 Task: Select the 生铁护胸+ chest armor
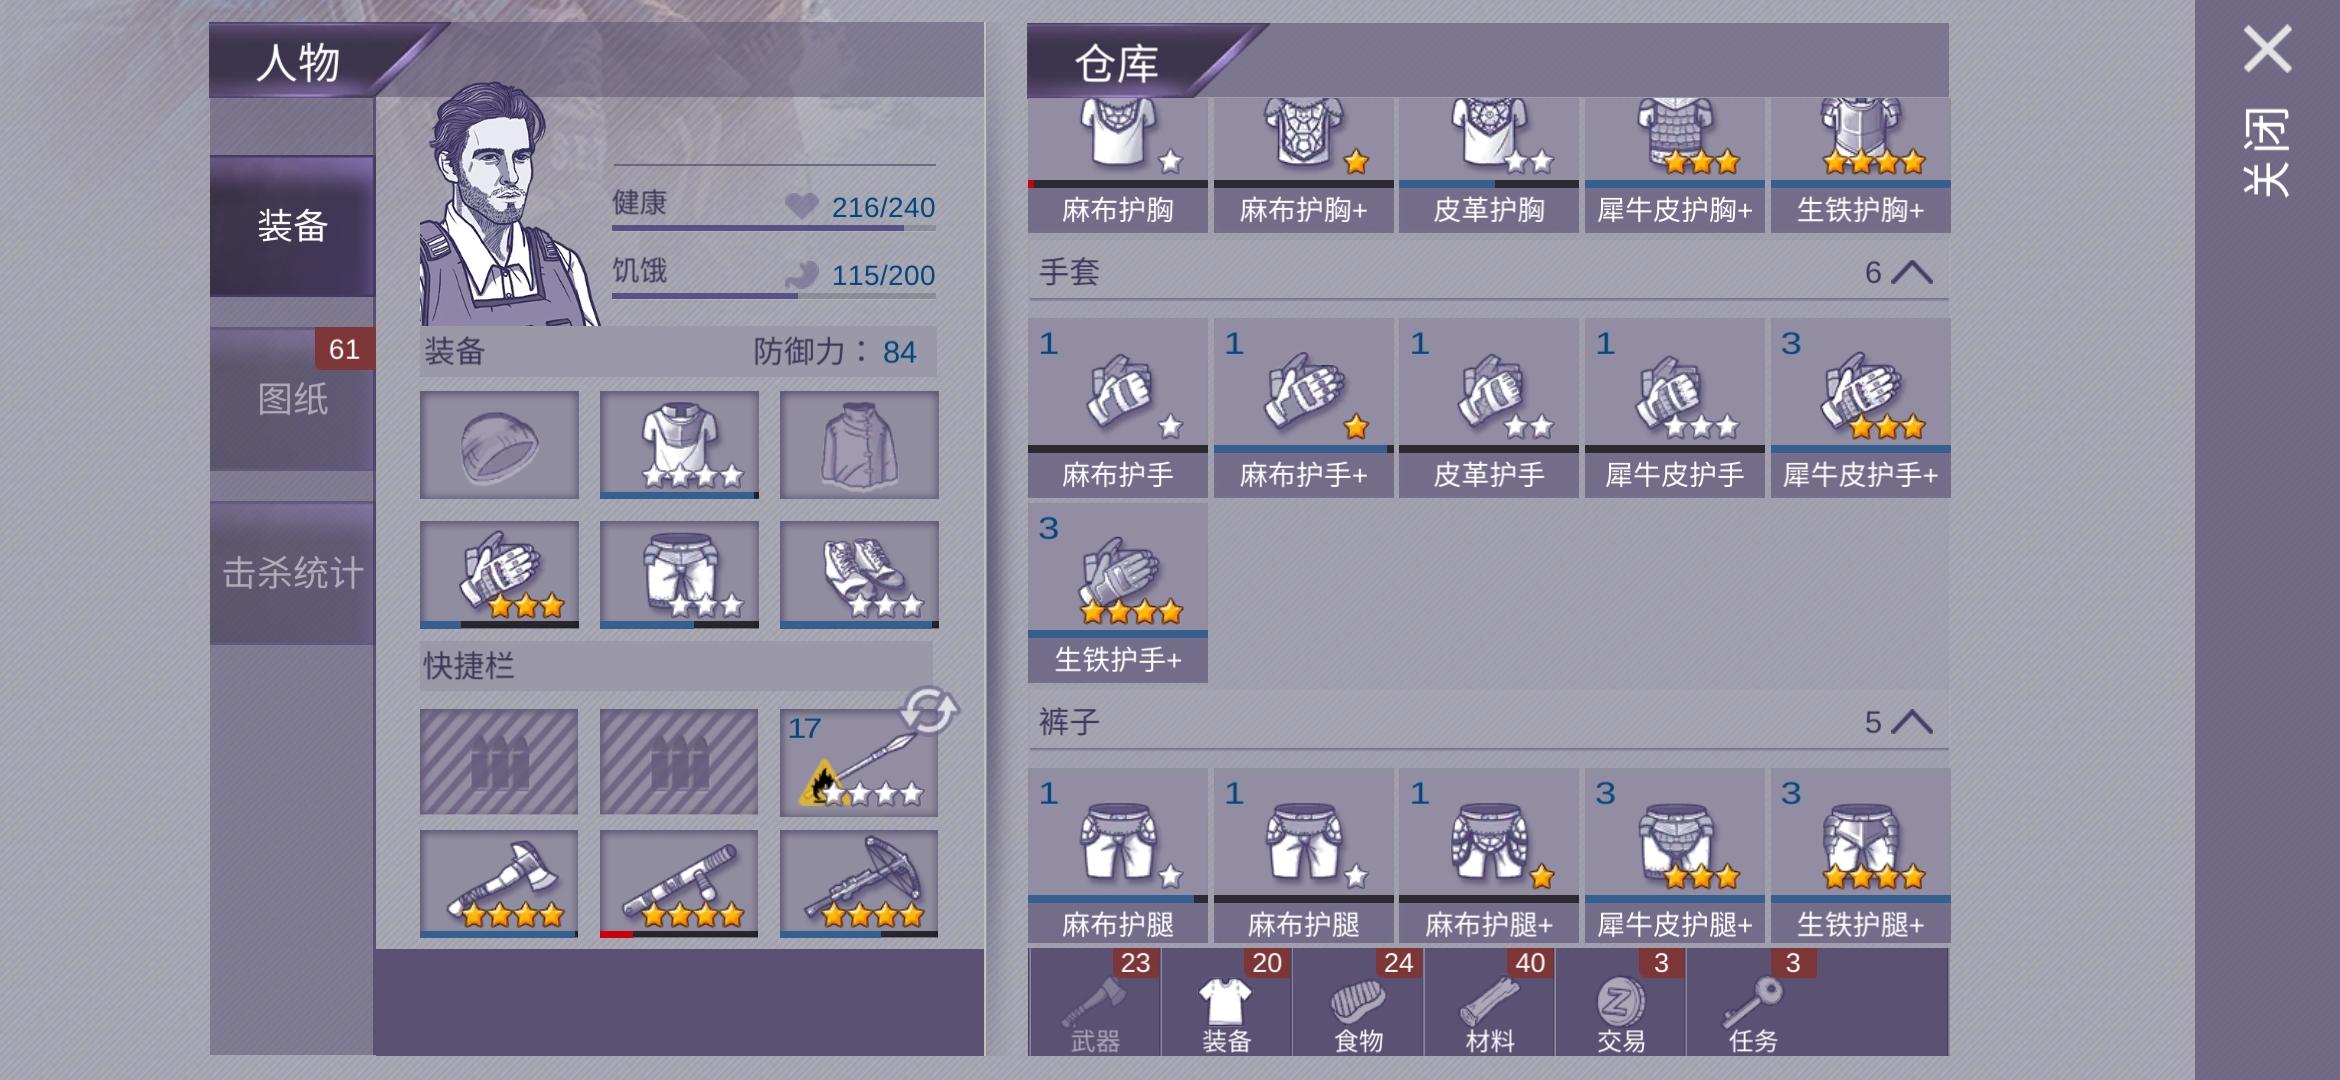(1861, 165)
